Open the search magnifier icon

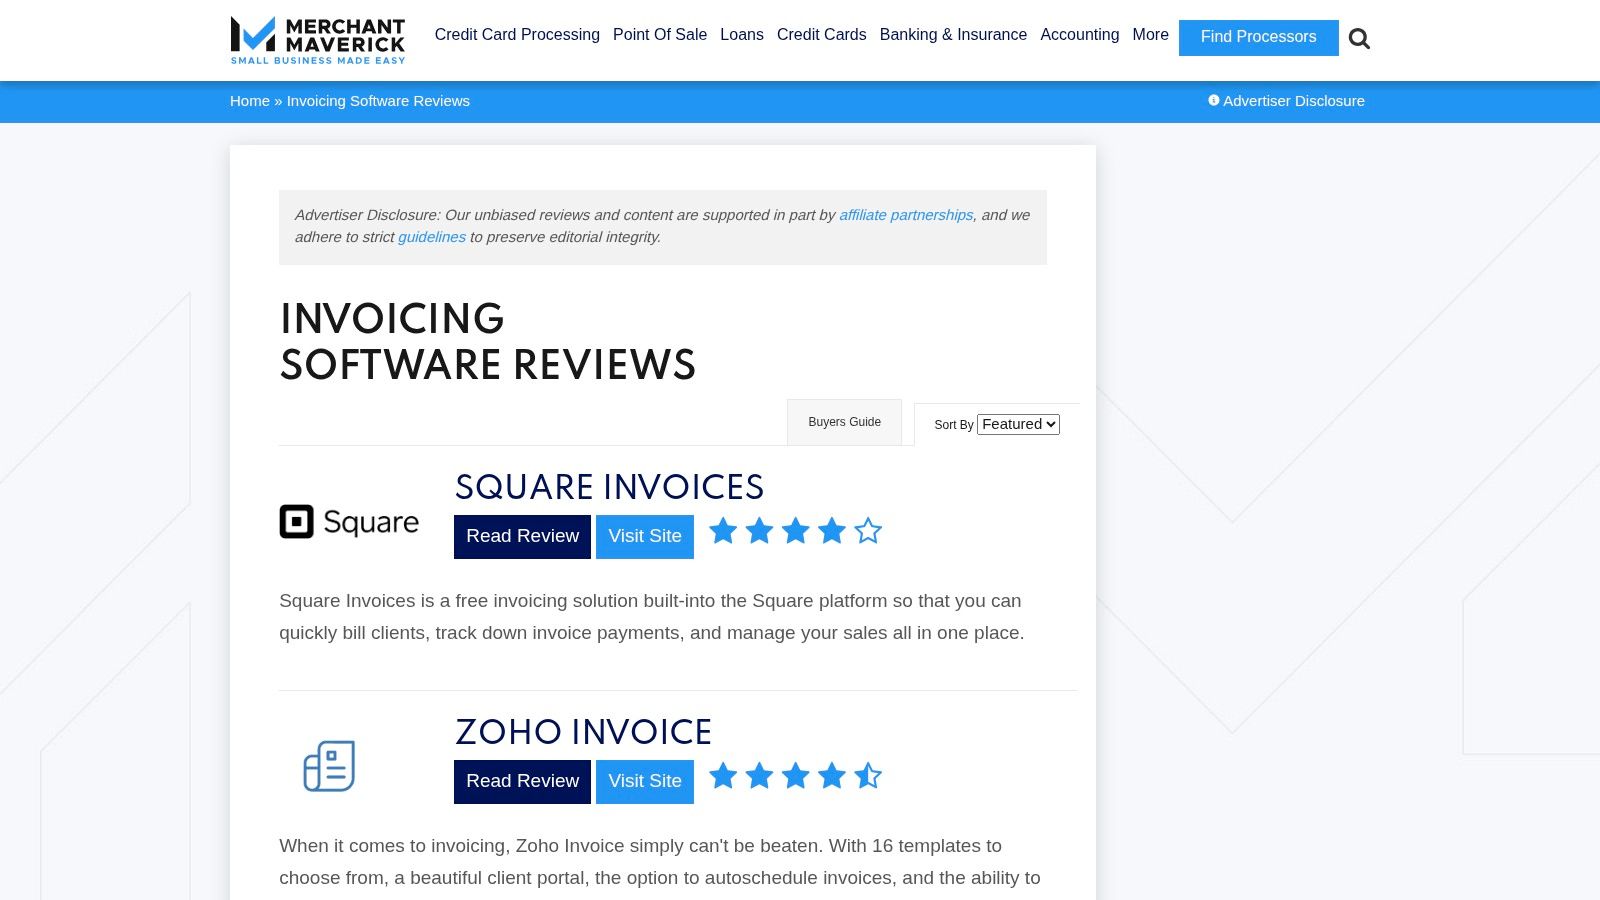[x=1359, y=38]
